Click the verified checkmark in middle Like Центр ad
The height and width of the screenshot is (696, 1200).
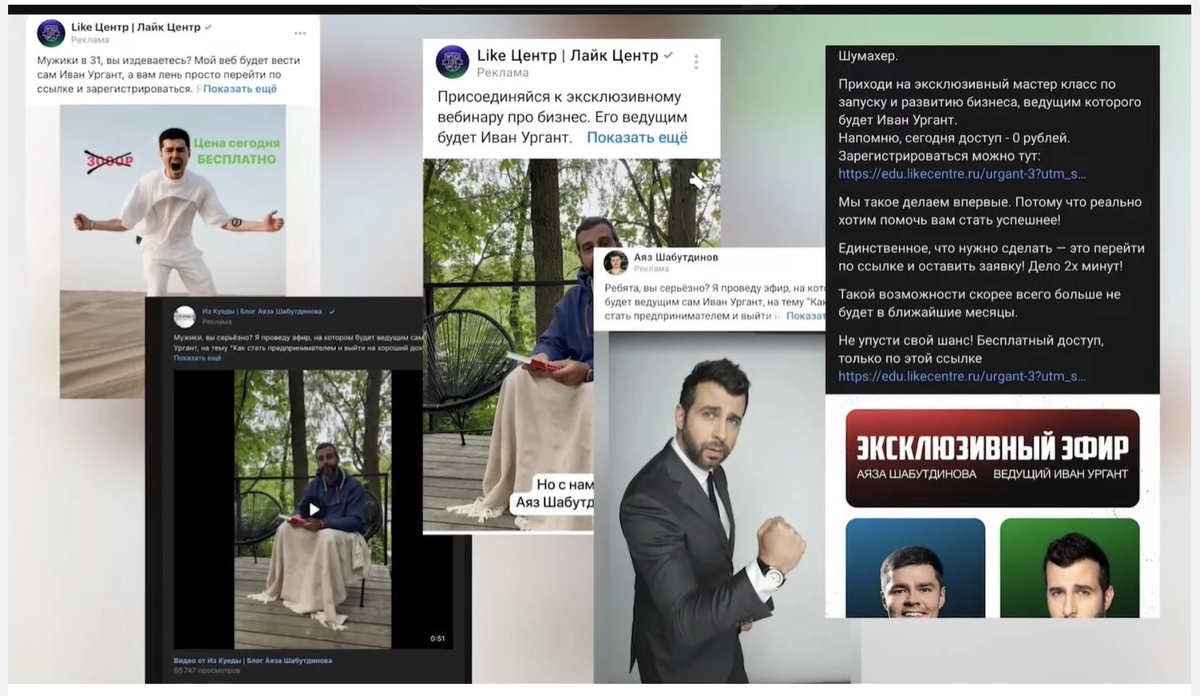click(668, 55)
